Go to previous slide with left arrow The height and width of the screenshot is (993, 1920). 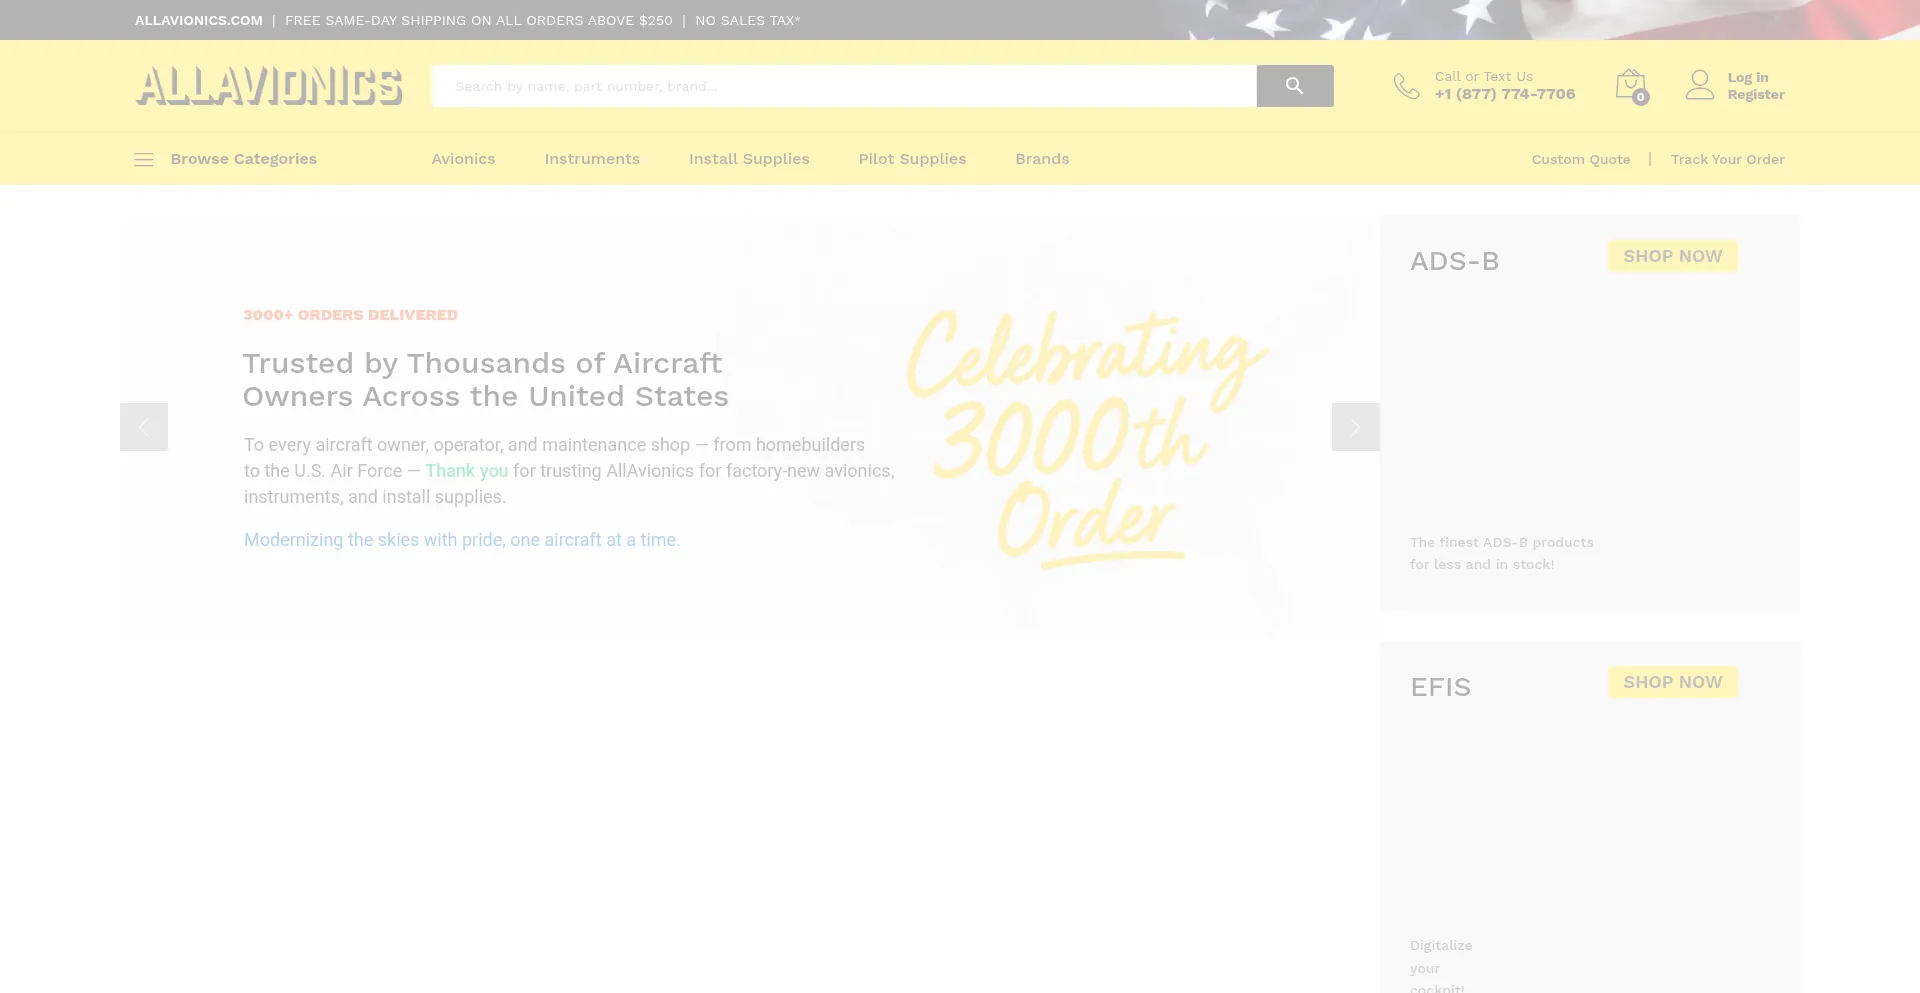point(144,427)
